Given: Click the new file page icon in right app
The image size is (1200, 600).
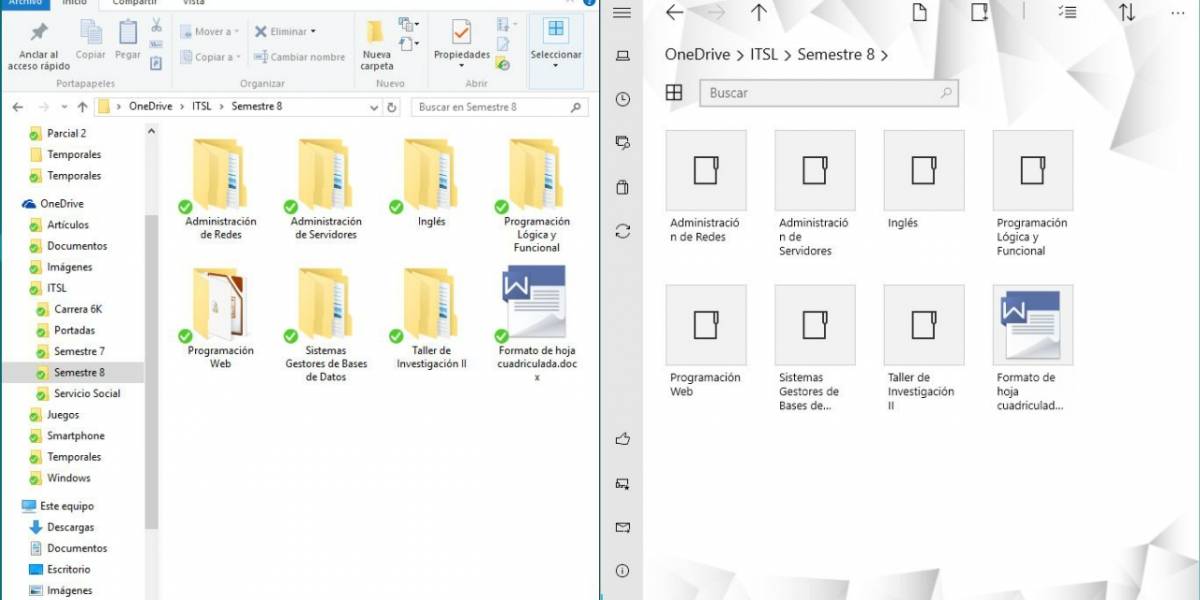Looking at the screenshot, I should [x=919, y=12].
